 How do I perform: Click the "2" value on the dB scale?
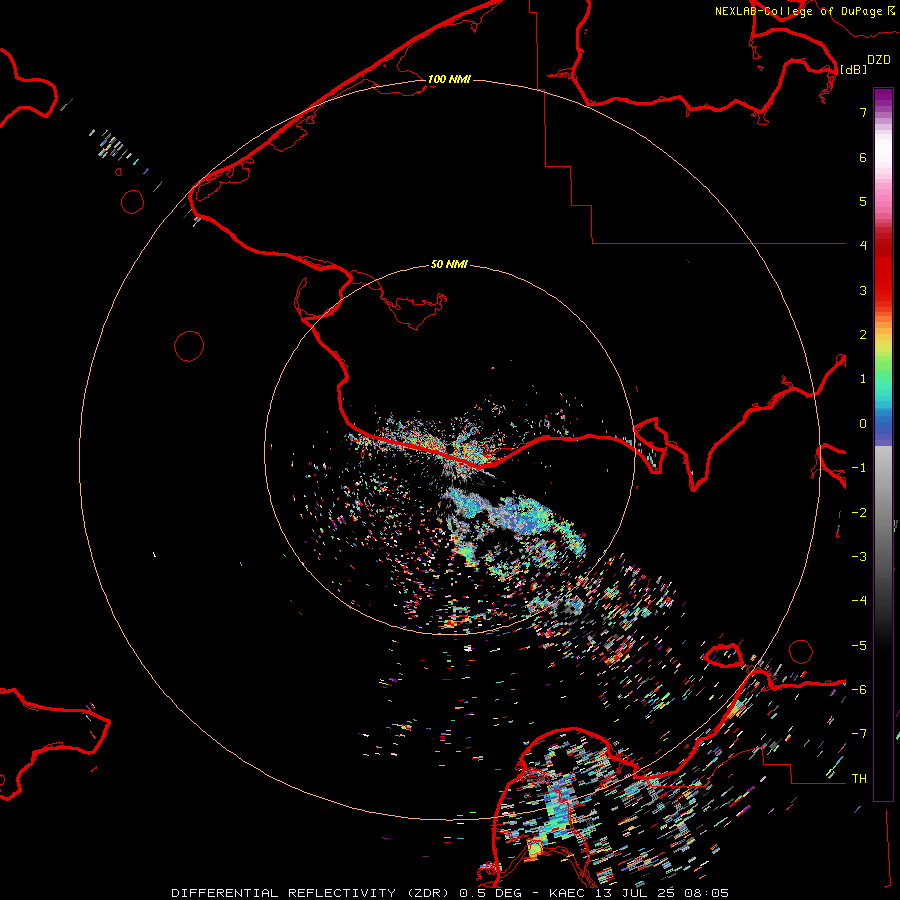(x=863, y=335)
